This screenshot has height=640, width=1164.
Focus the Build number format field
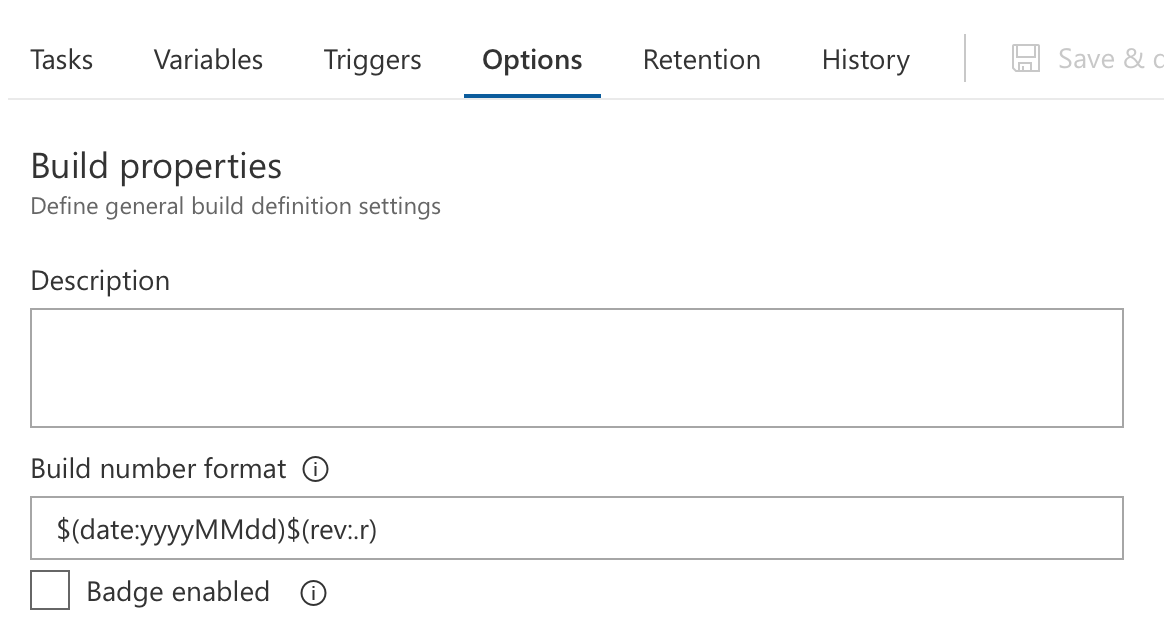(x=576, y=529)
